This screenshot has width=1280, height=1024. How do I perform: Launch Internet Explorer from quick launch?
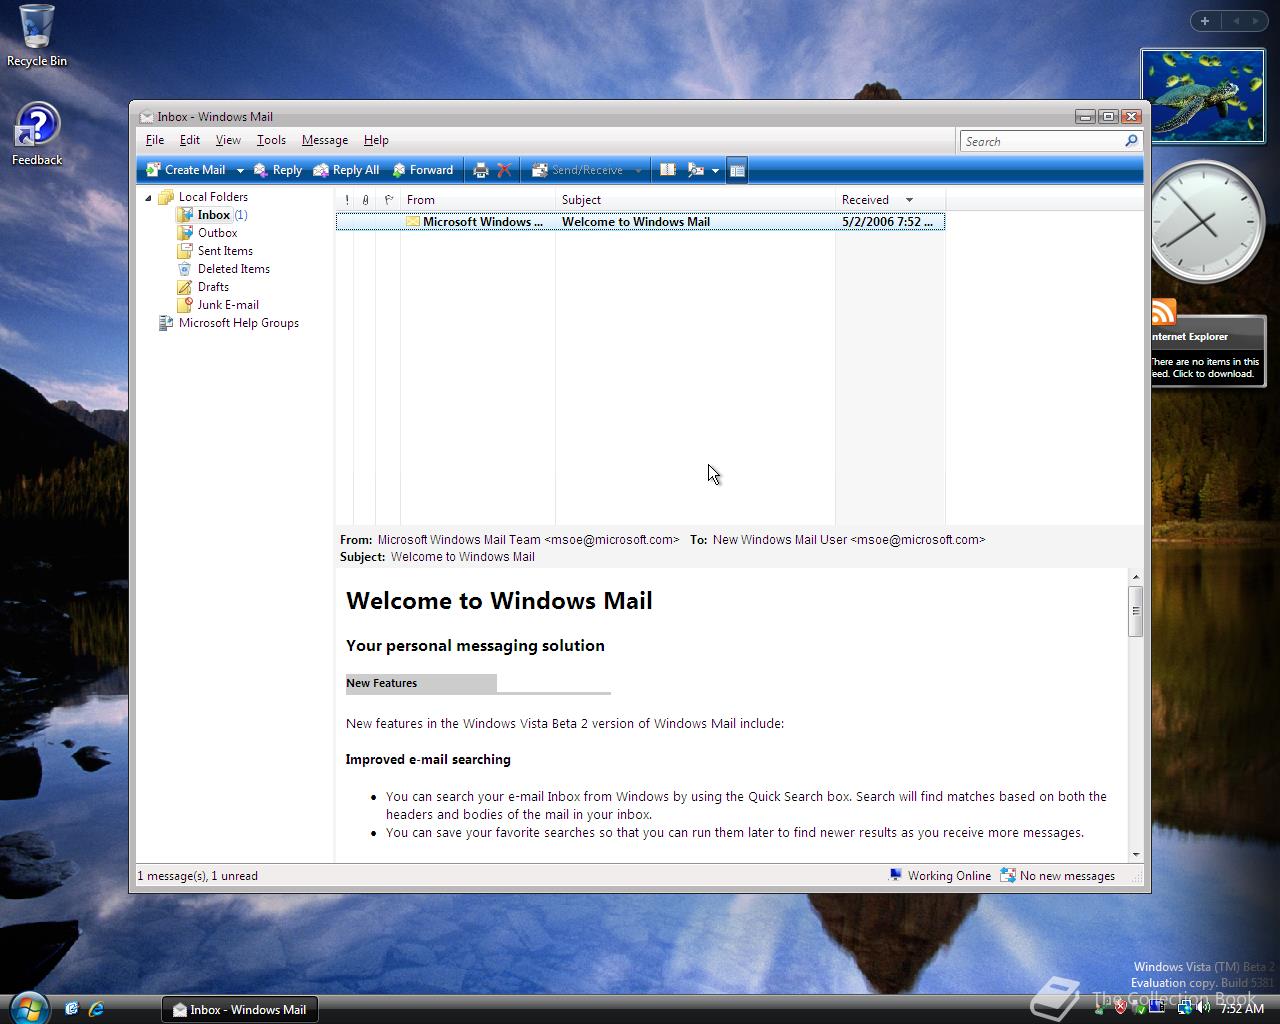tap(96, 1009)
